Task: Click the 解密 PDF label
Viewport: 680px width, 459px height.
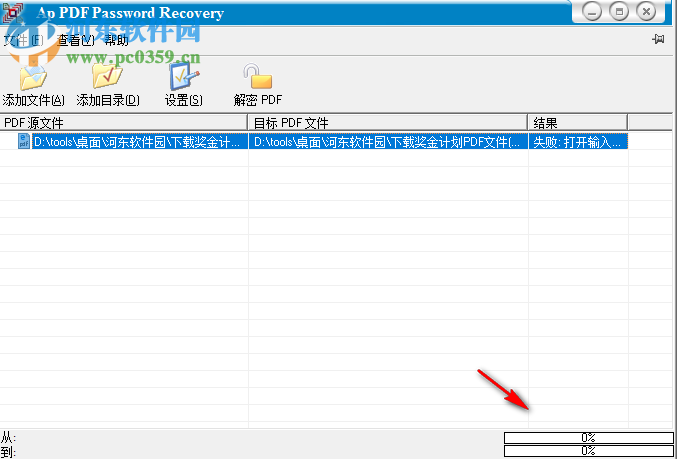Action: (258, 100)
